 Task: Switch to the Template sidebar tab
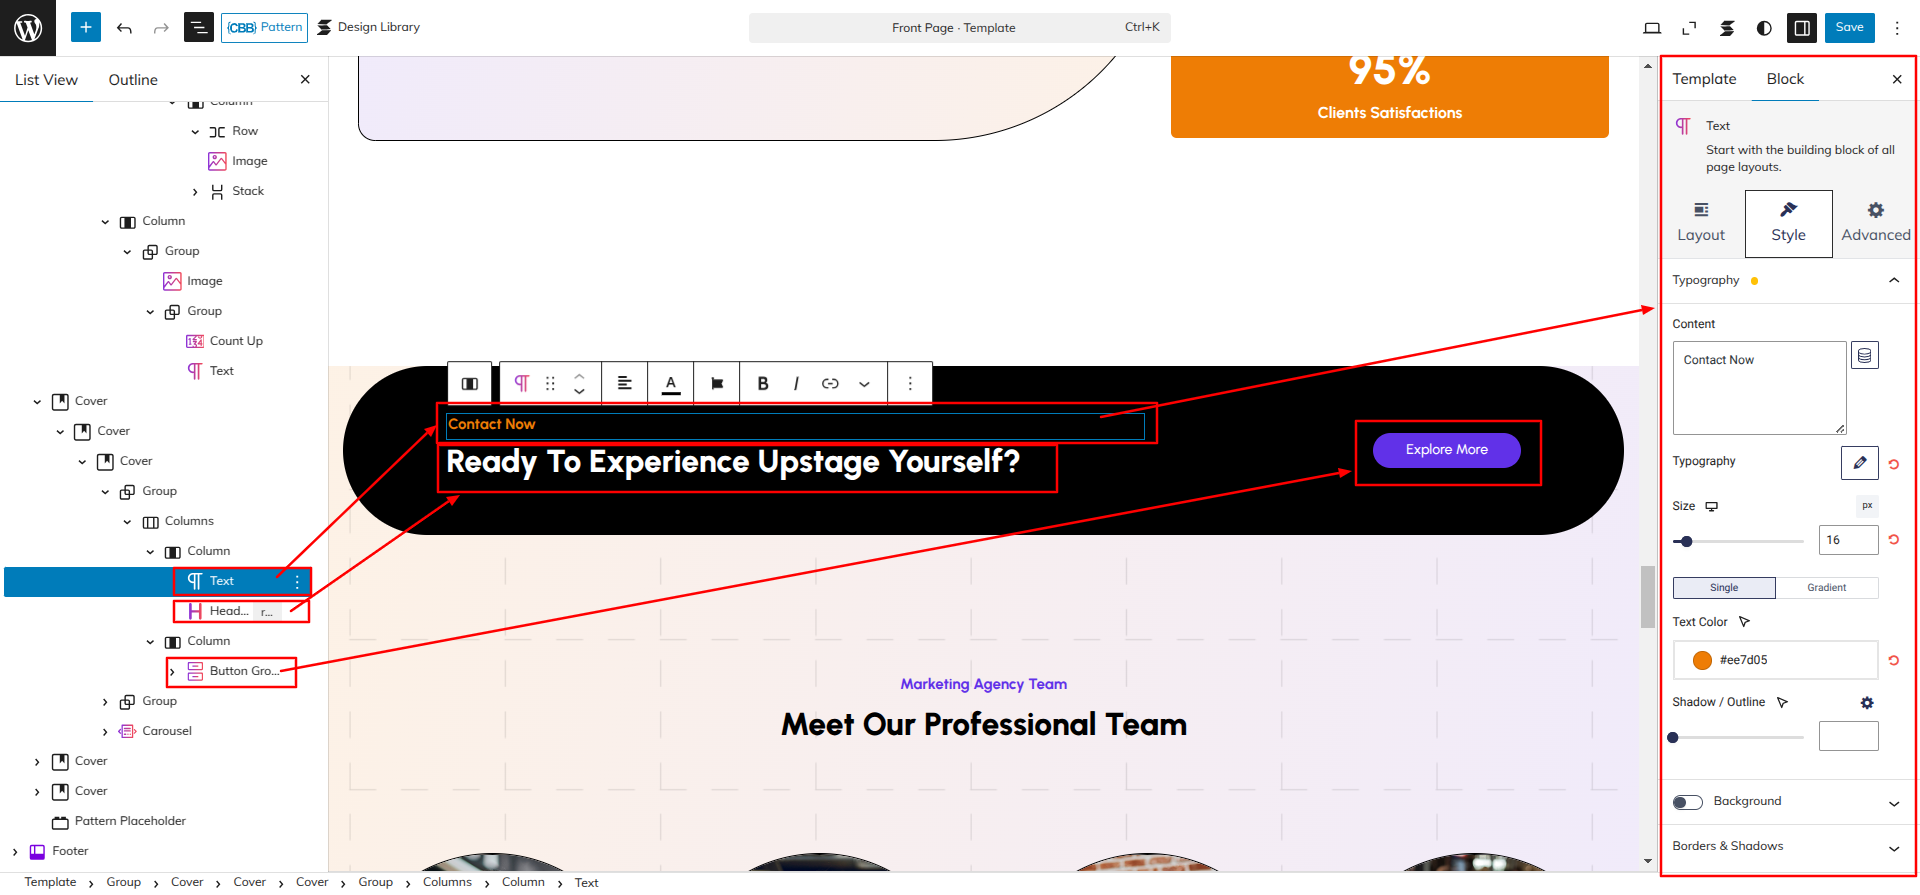tap(1704, 79)
